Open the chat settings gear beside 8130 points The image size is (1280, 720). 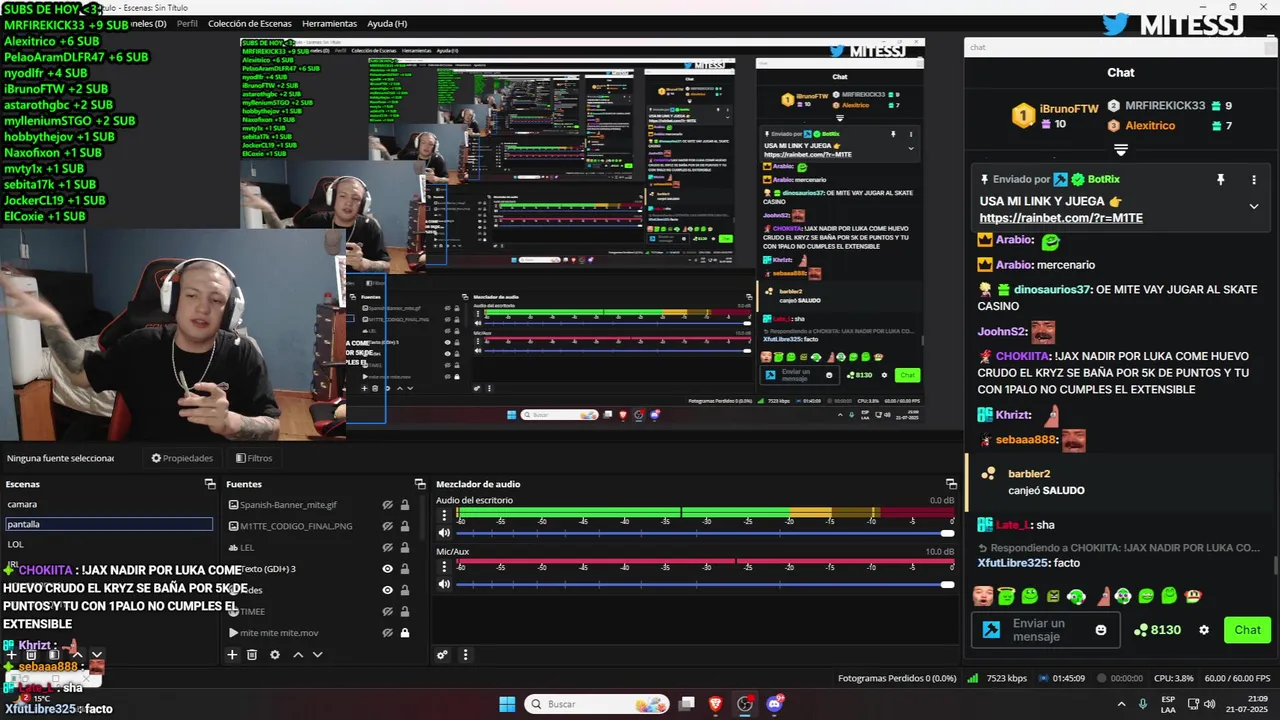coord(1204,630)
